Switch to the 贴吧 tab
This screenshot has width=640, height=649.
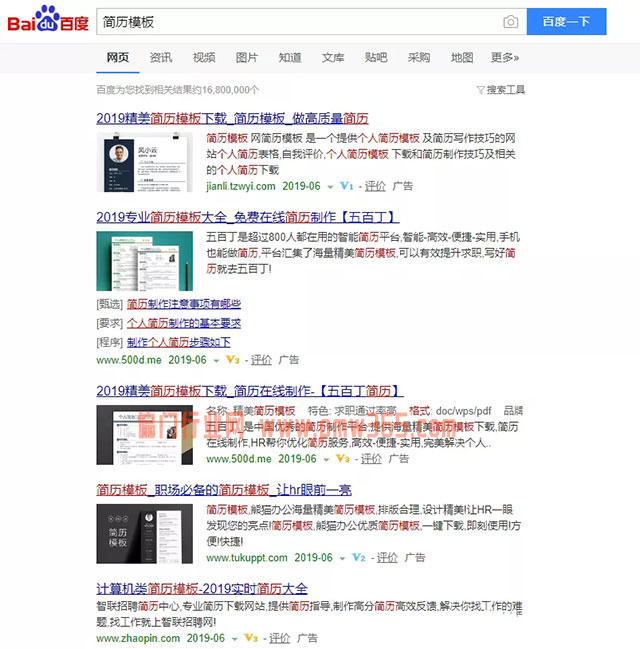coord(376,58)
